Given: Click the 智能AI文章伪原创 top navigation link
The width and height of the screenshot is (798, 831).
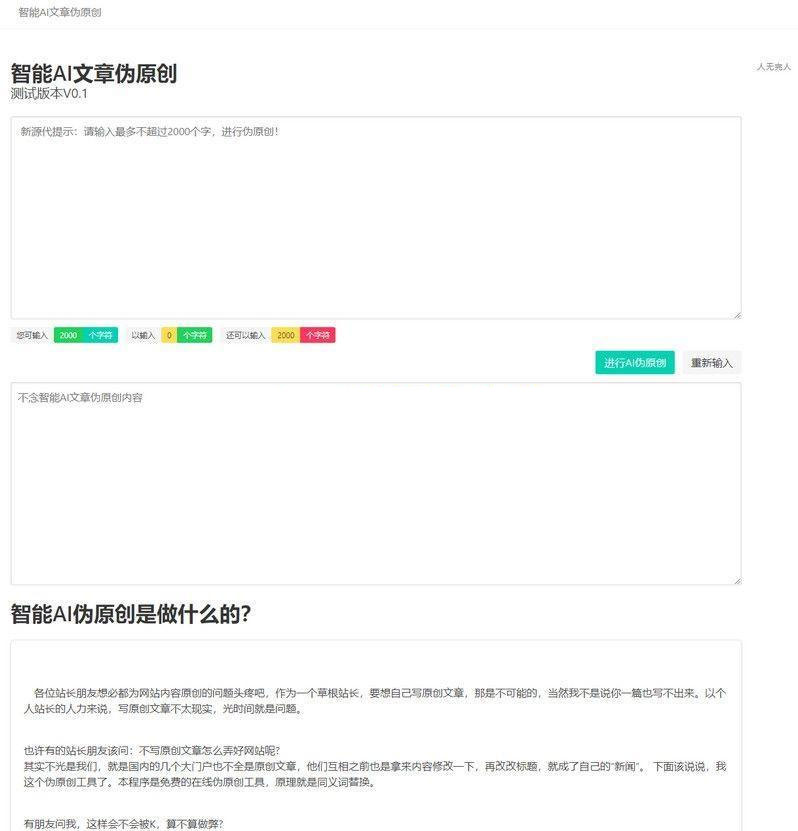Looking at the screenshot, I should [59, 13].
